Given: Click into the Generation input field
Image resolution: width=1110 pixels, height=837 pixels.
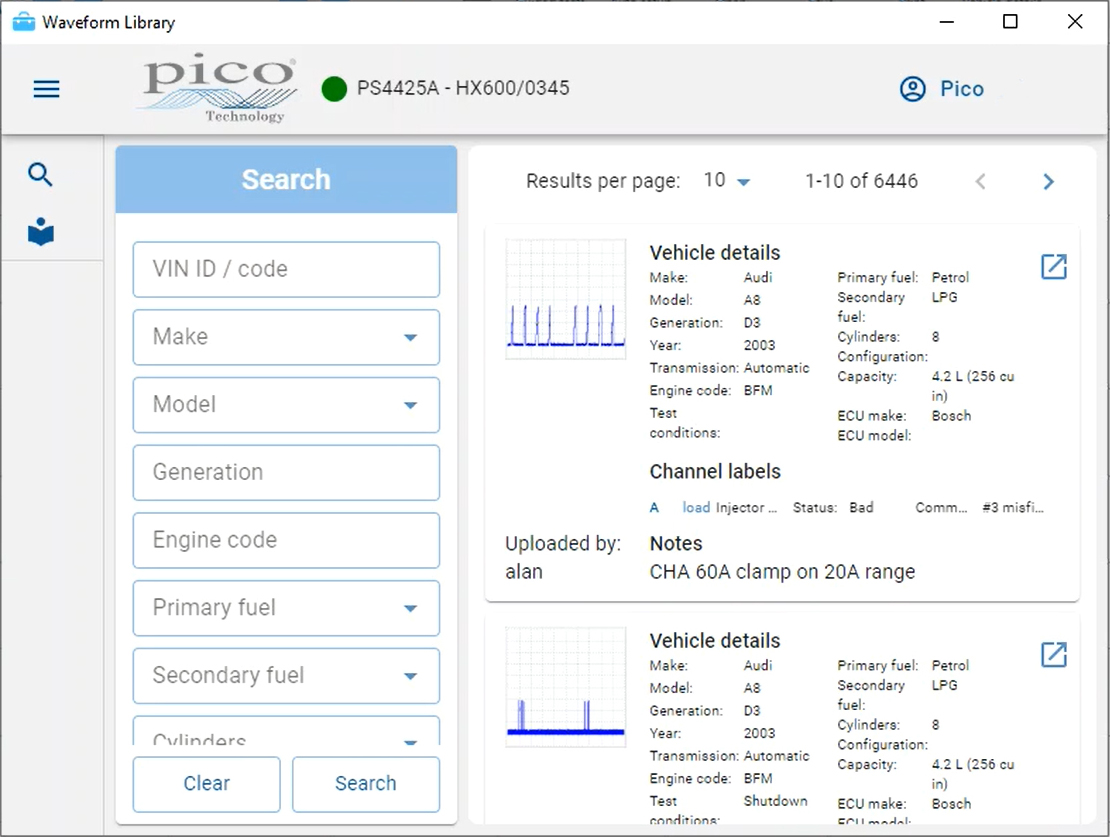Looking at the screenshot, I should coord(286,472).
